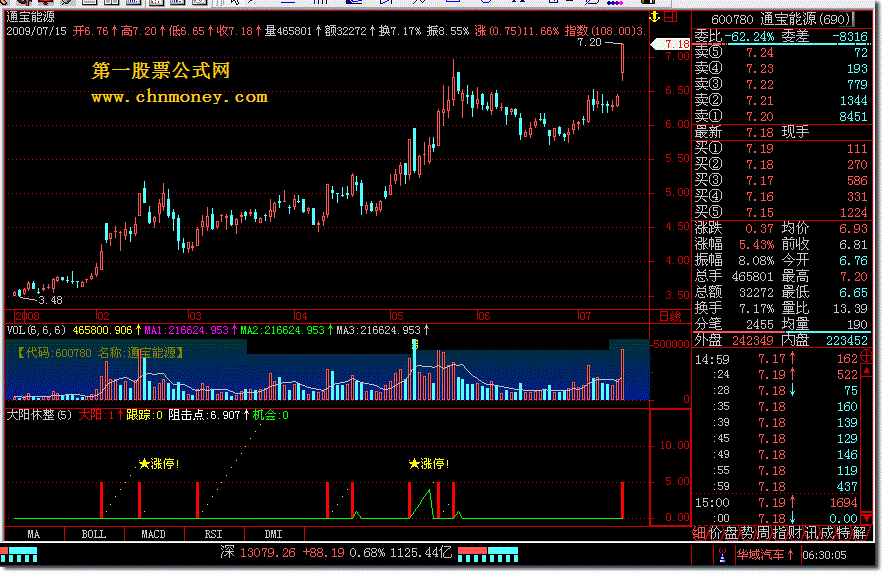This screenshot has width=885, height=574.
Task: Click the VOL(6,6,6) indicator label
Action: [x=36, y=330]
